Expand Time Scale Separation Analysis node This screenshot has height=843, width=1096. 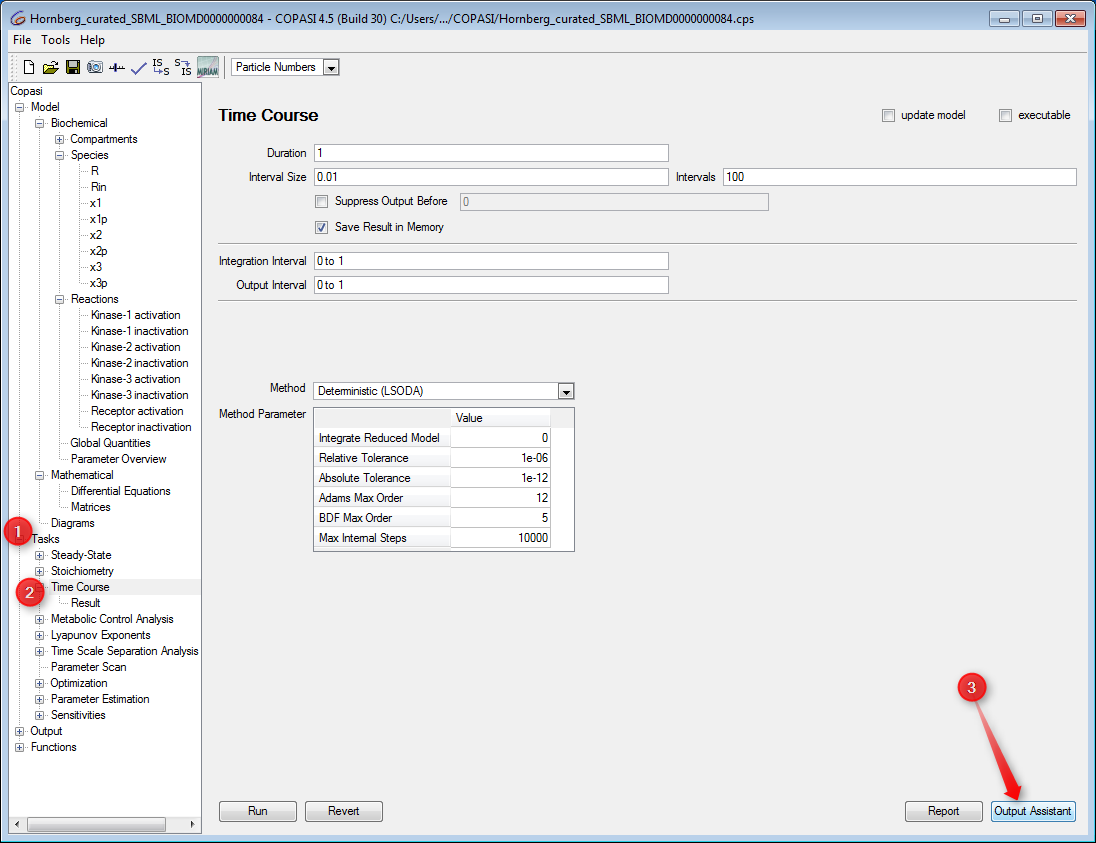[x=40, y=651]
